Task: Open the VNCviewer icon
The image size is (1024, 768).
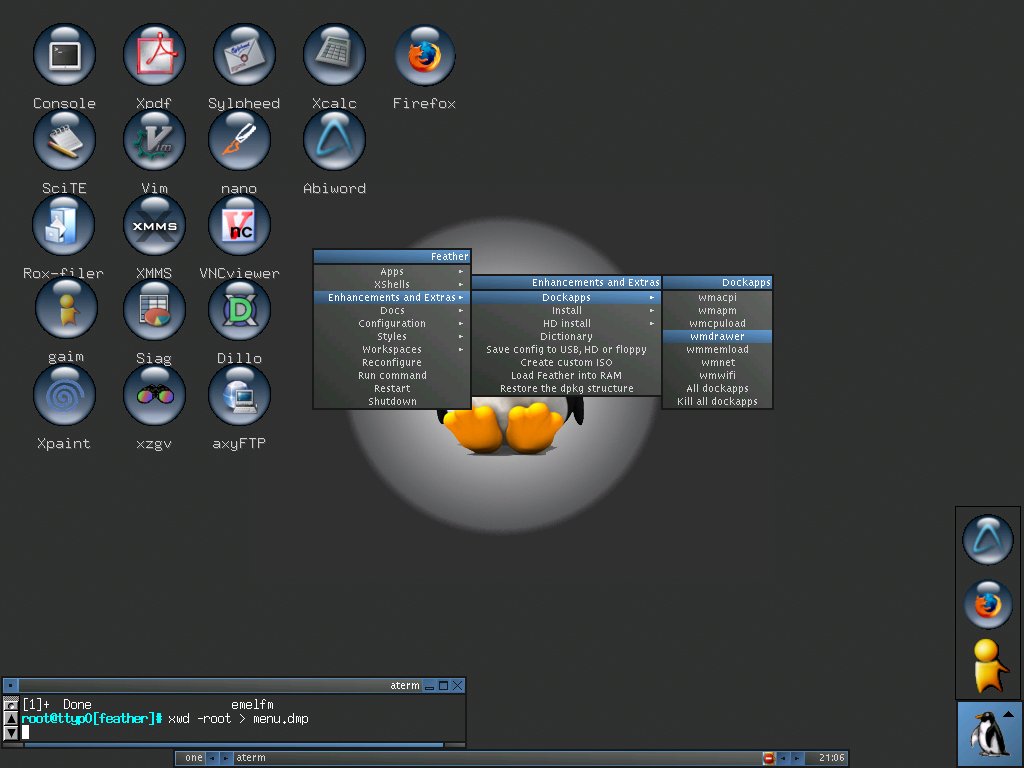Action: coord(239,225)
